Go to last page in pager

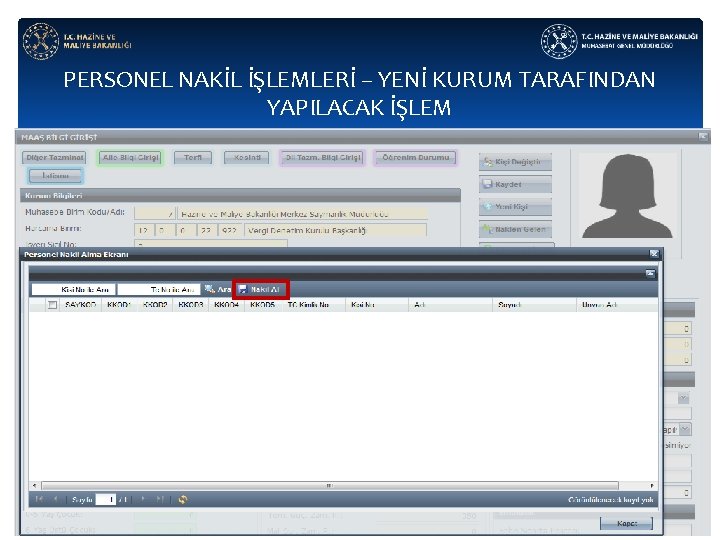pyautogui.click(x=159, y=499)
